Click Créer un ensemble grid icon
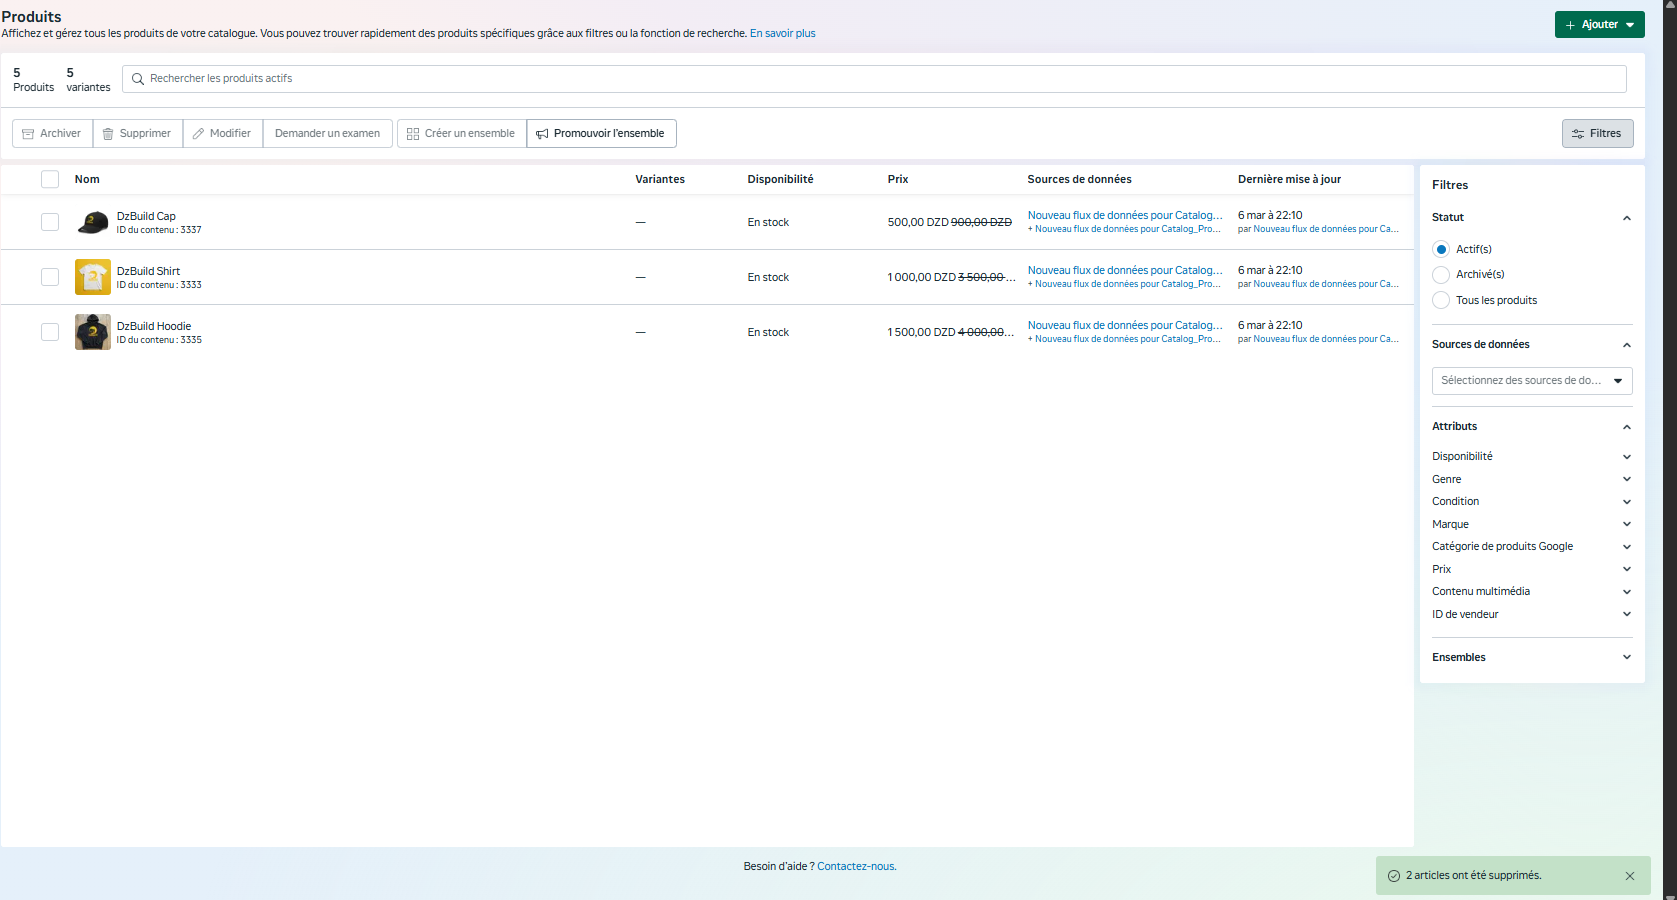The height and width of the screenshot is (900, 1677). [413, 134]
